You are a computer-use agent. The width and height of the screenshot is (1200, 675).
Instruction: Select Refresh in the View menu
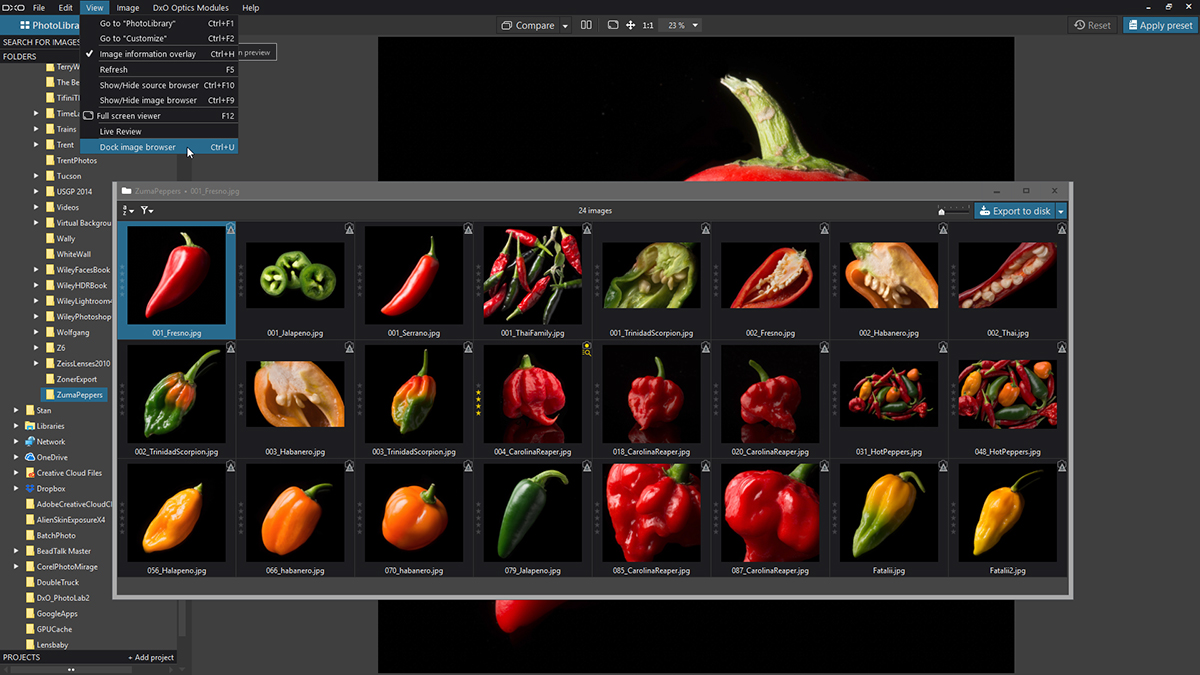pyautogui.click(x=159, y=70)
